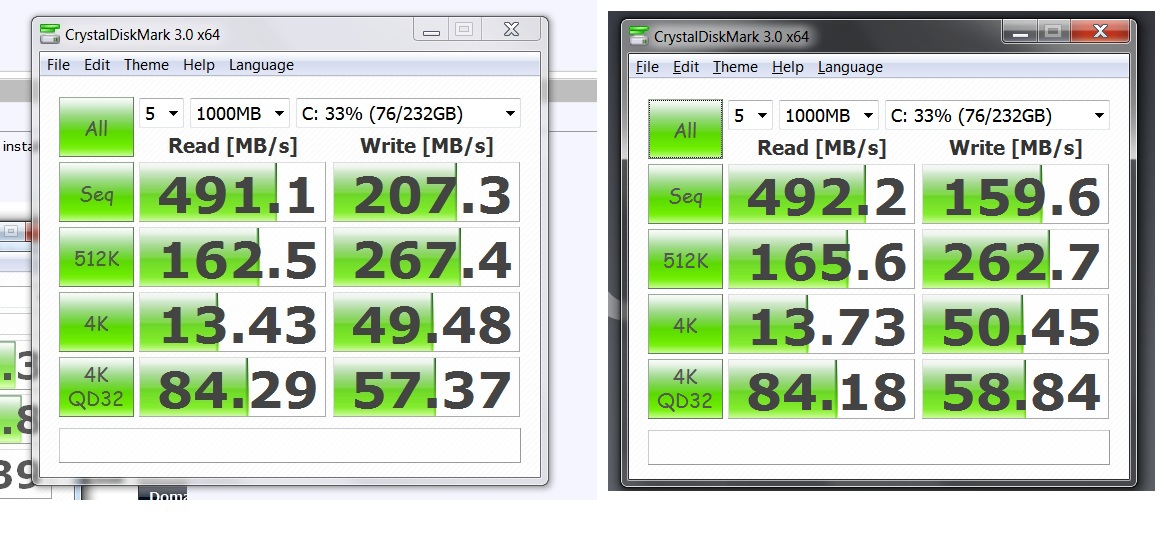Click the comment field in left window

click(290, 445)
